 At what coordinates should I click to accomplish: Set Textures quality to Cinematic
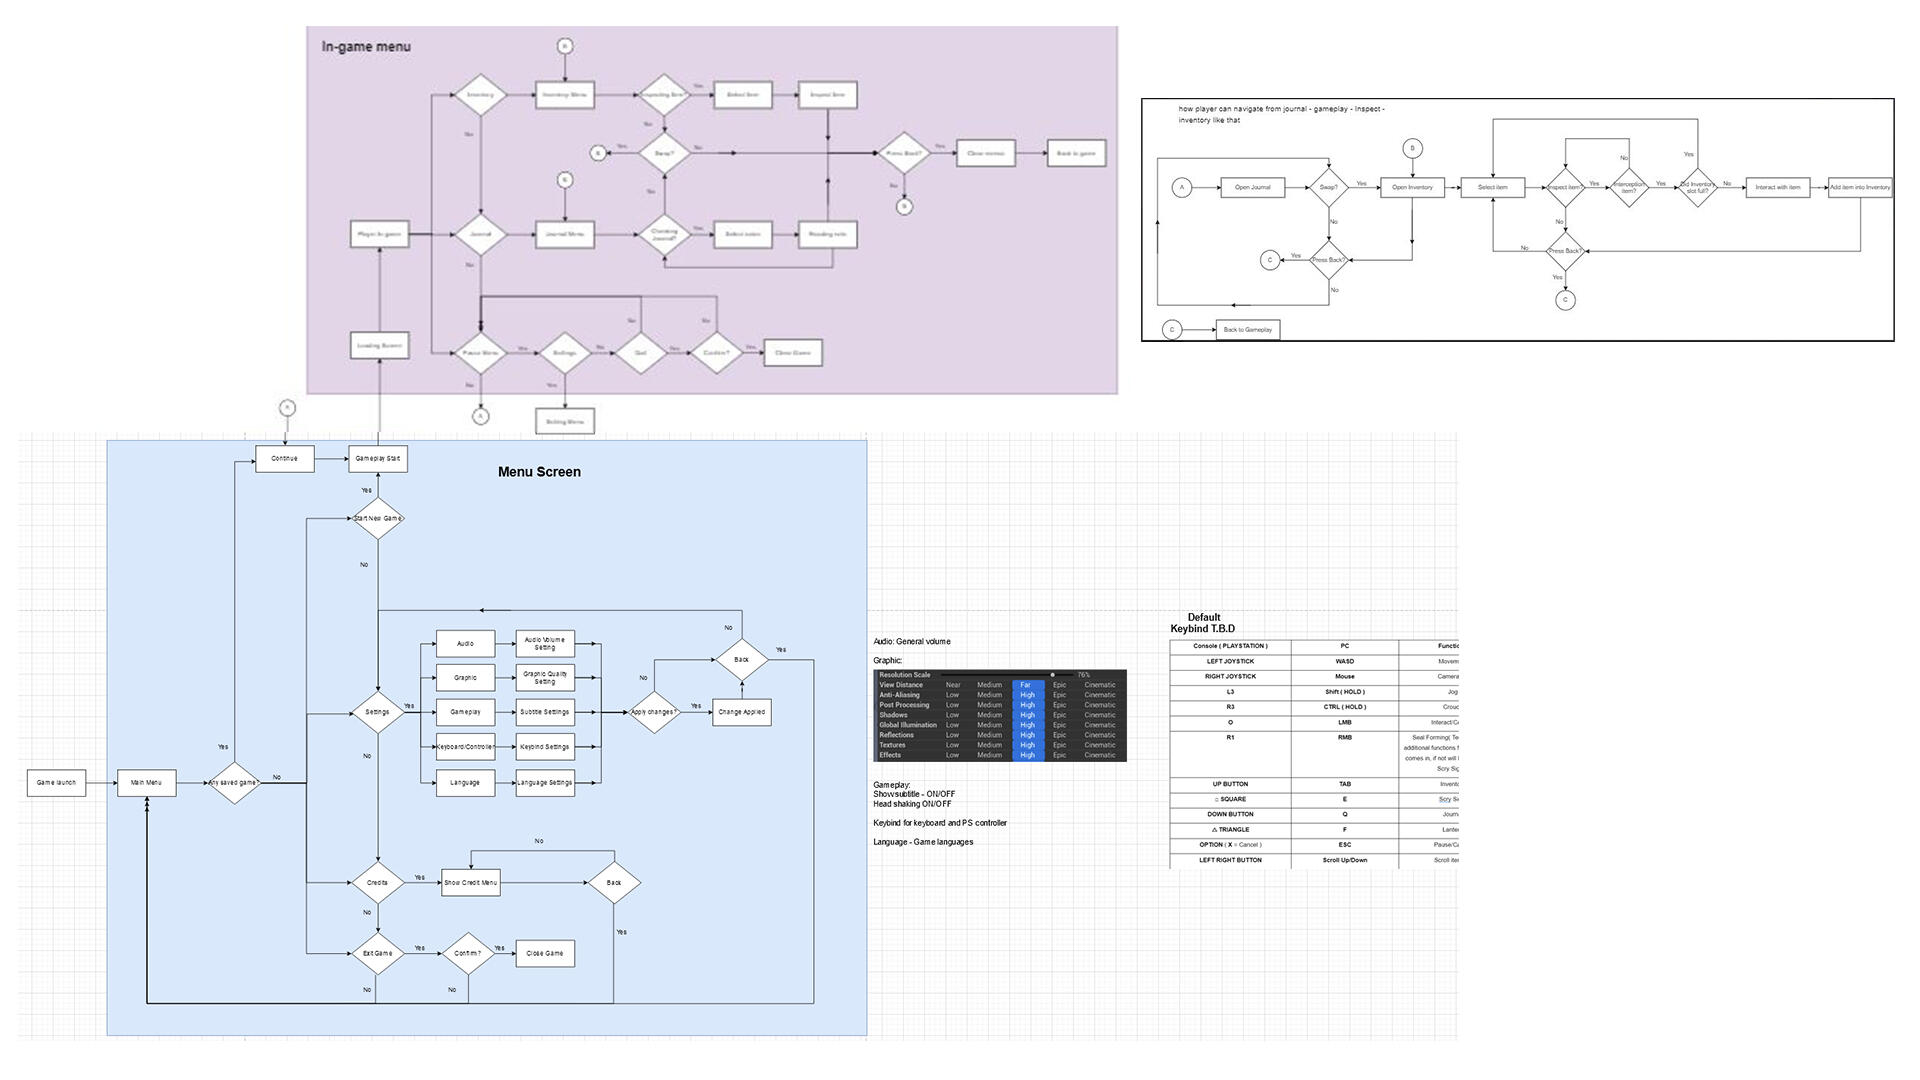click(1099, 745)
